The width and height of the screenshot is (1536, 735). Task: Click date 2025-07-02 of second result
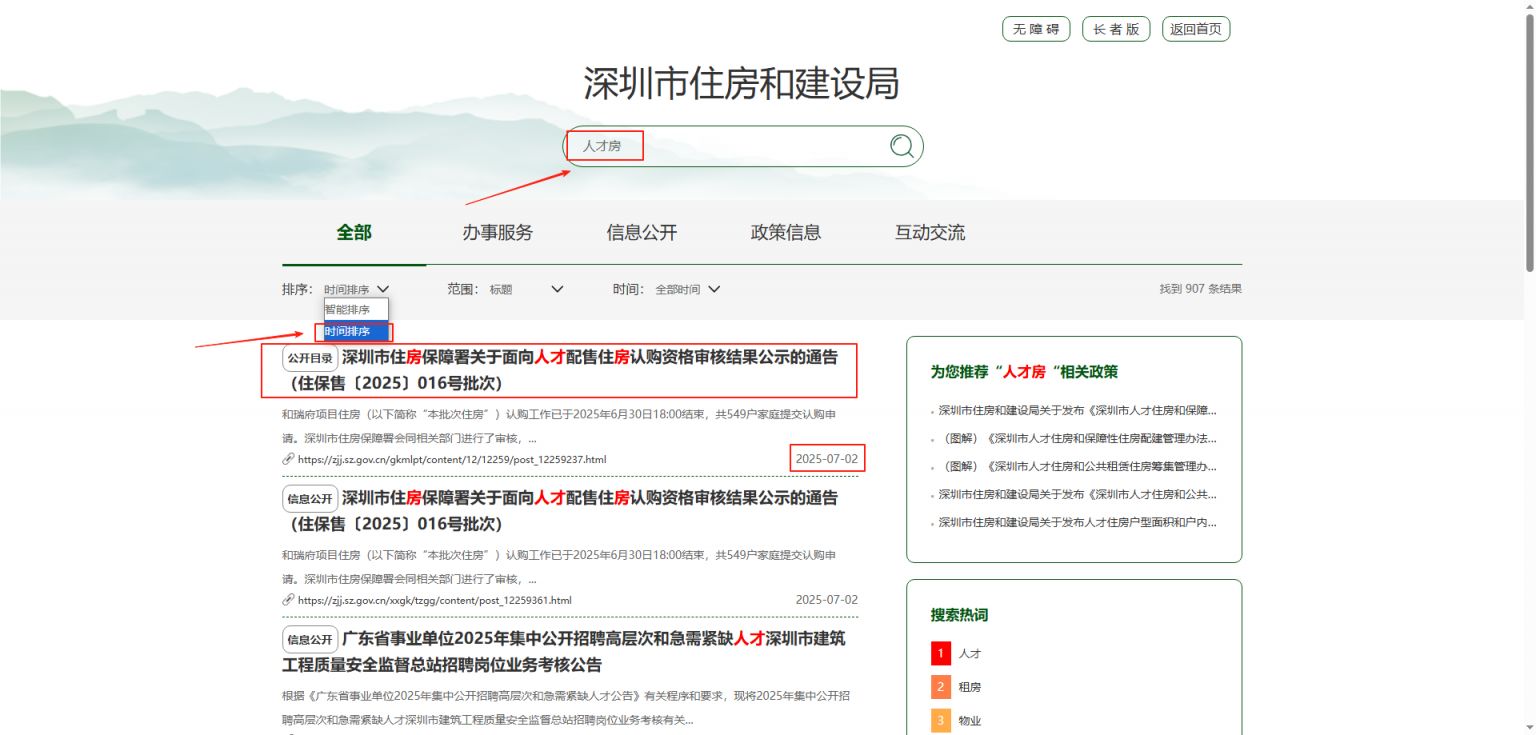coord(827,600)
